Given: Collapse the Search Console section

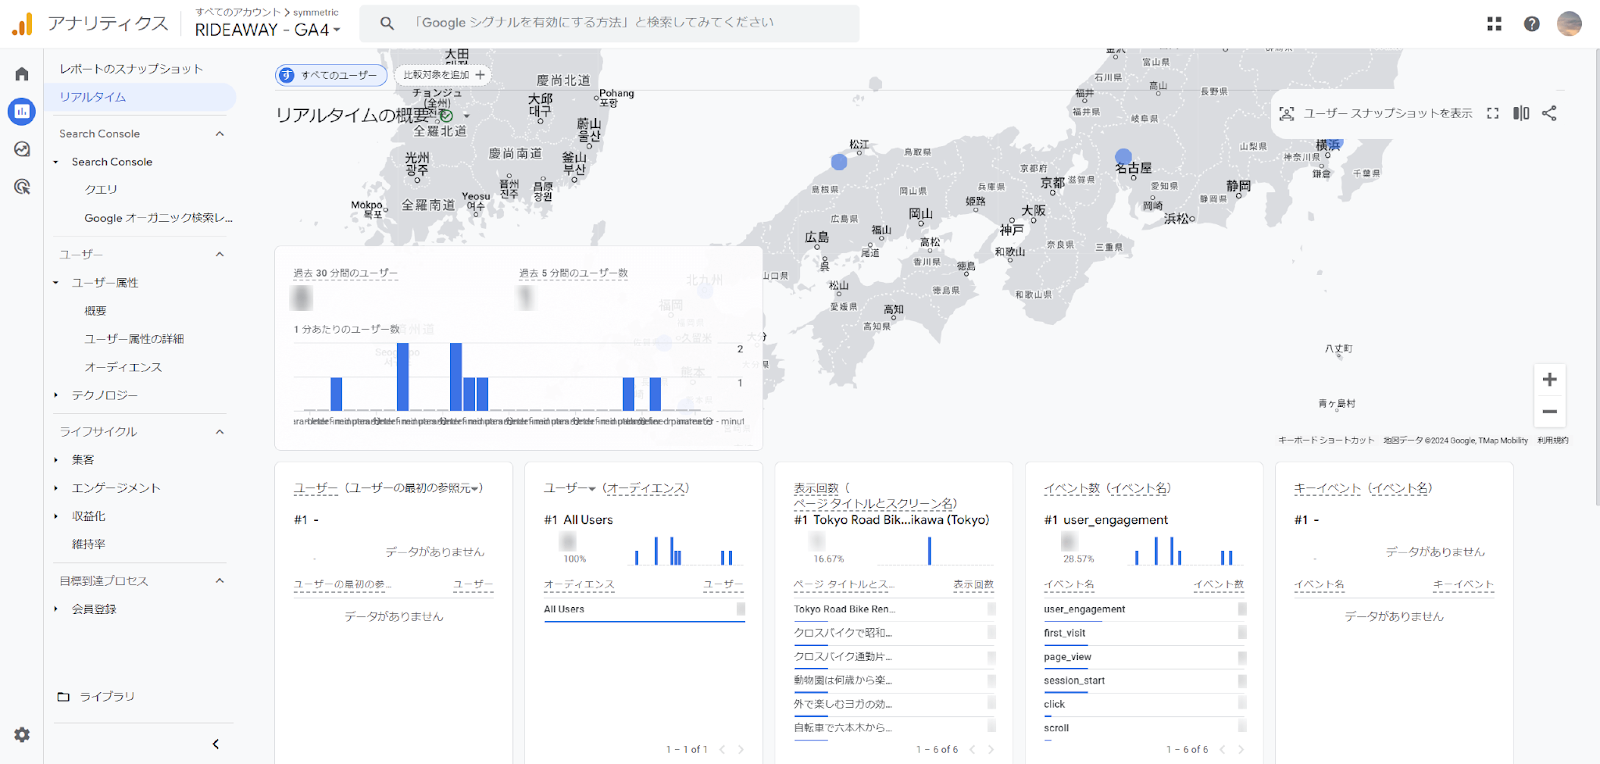Looking at the screenshot, I should click(x=220, y=134).
